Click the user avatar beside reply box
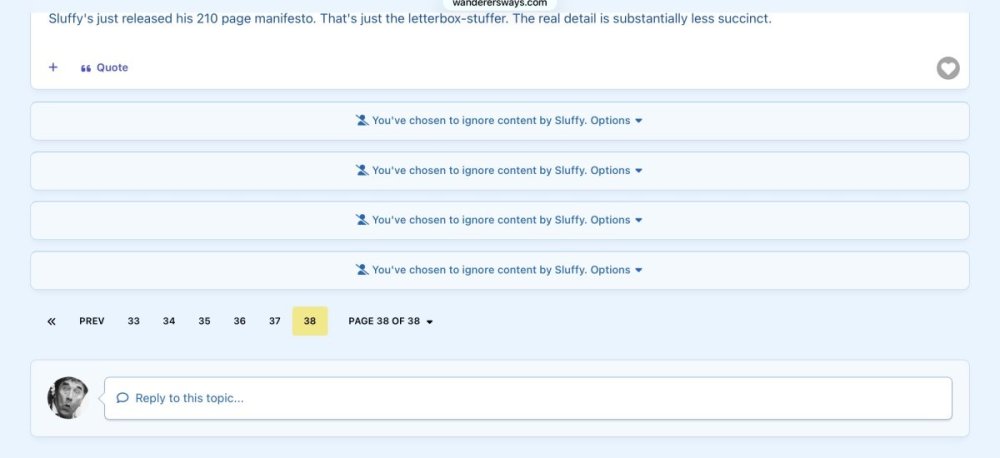1000x458 pixels. tap(68, 397)
